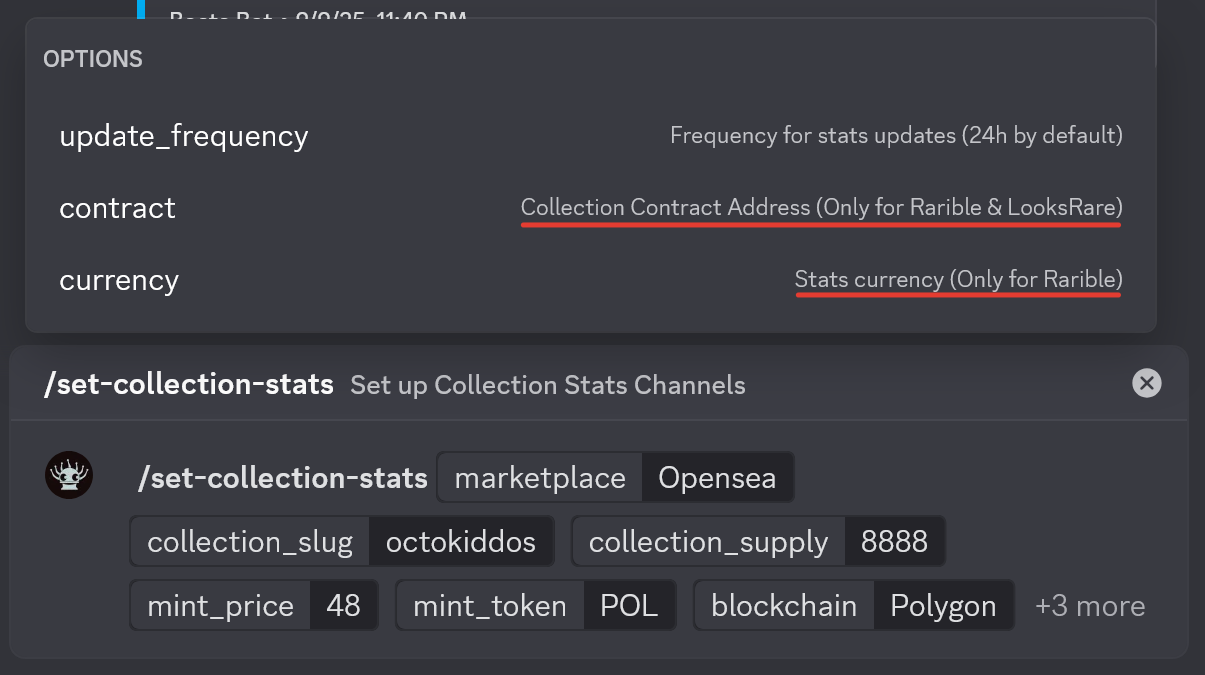Choose the contract option
This screenshot has height=675, width=1205.
pos(118,208)
